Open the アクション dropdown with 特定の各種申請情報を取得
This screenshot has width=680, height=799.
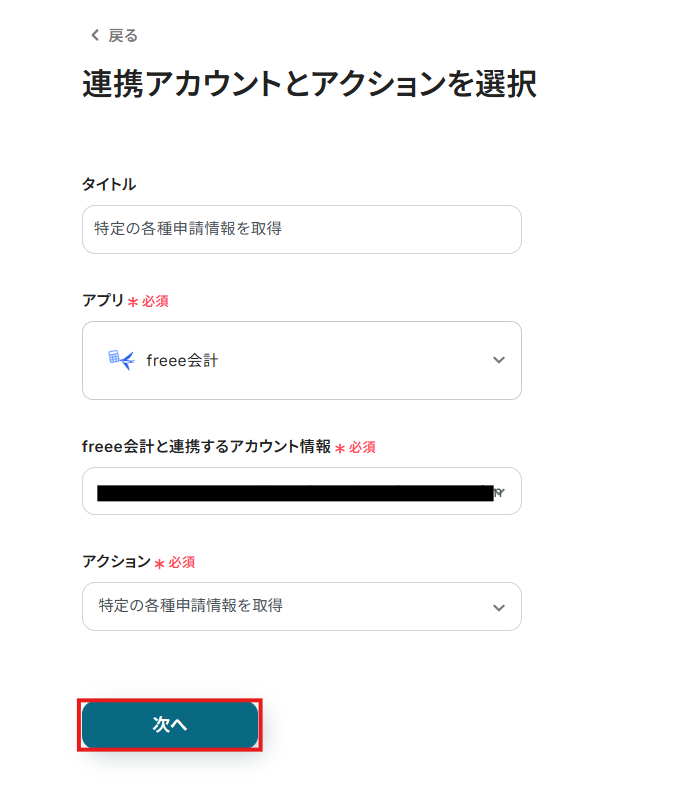[302, 606]
